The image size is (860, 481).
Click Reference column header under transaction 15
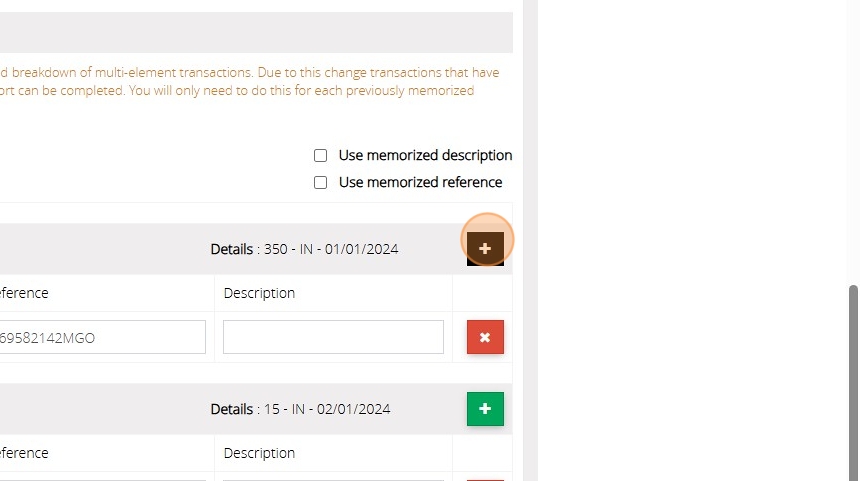pyautogui.click(x=24, y=453)
